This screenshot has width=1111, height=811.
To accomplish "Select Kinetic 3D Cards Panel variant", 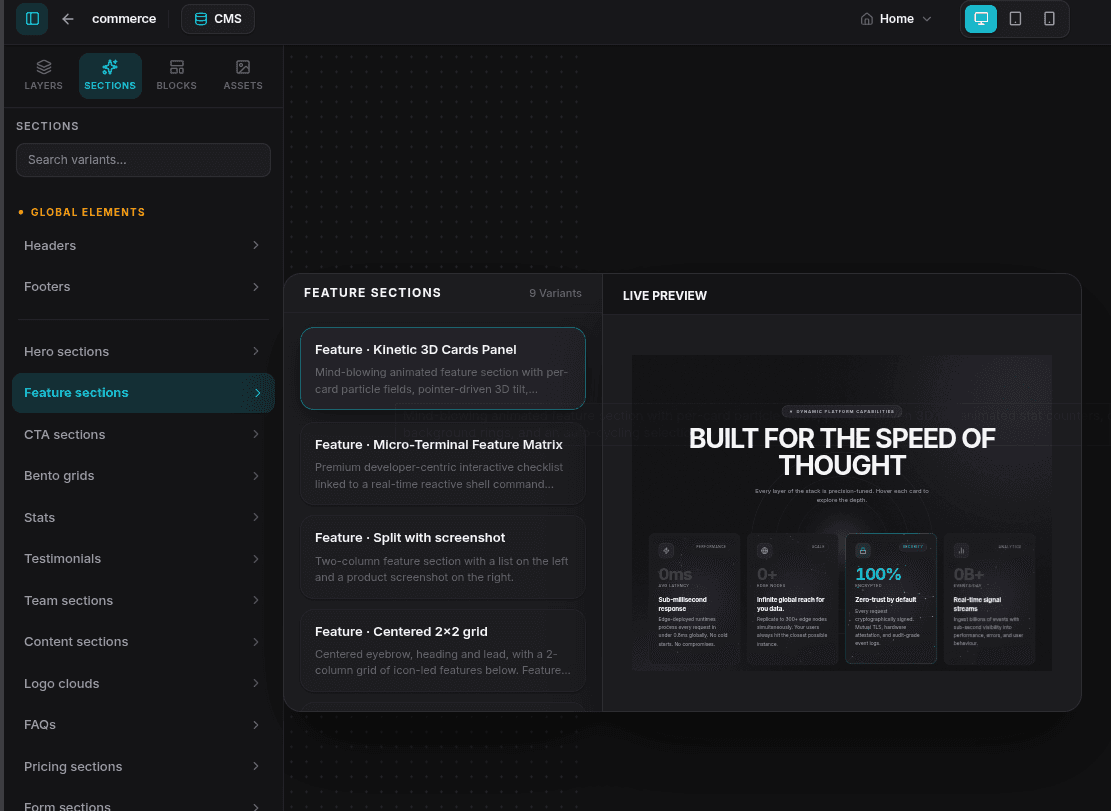I will click(x=443, y=368).
